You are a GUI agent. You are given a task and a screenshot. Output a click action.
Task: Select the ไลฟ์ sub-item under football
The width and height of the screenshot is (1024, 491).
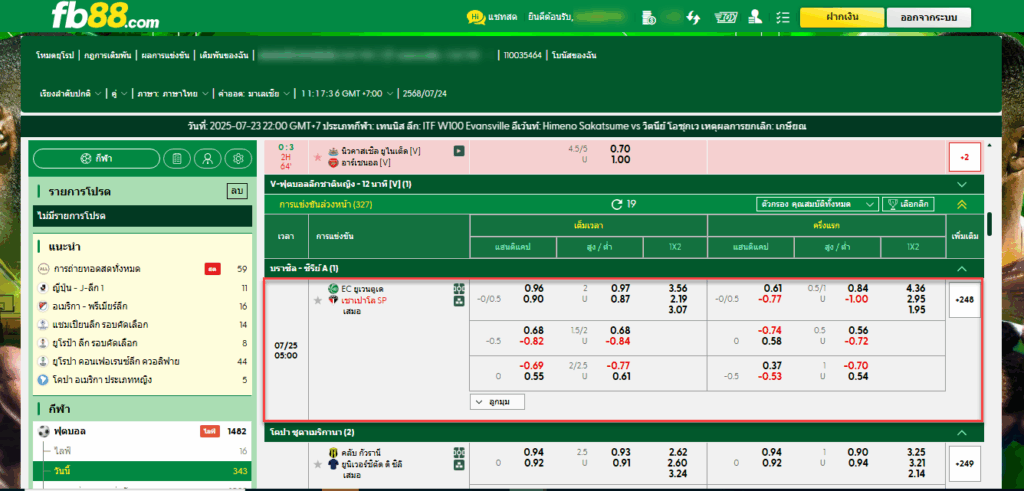(142, 451)
